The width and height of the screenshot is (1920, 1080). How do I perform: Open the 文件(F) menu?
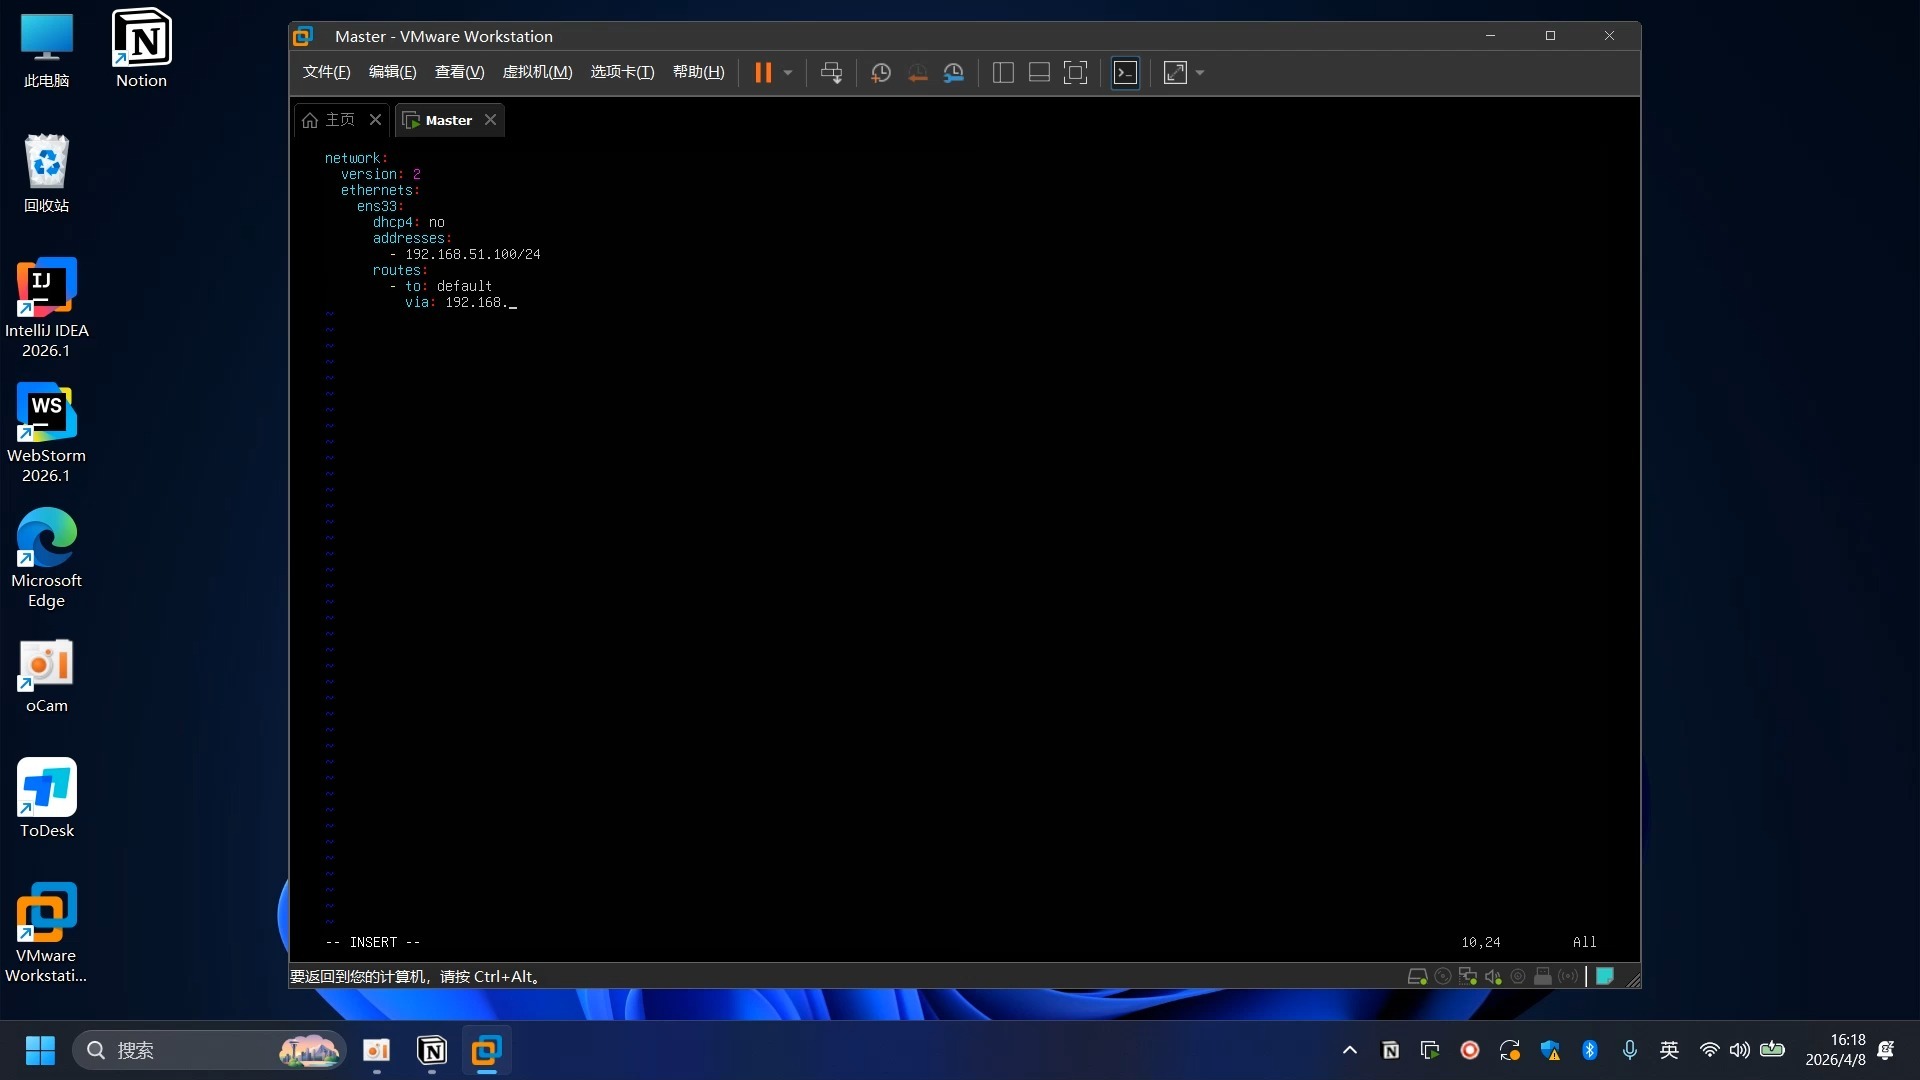click(326, 72)
